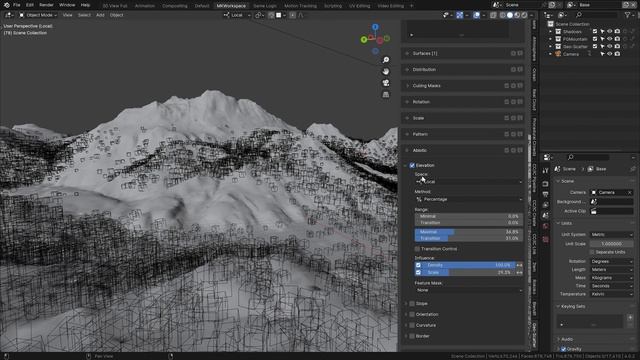The width and height of the screenshot is (640, 360).
Task: Switch to the UV Editing workspace tab
Action: (x=359, y=6)
